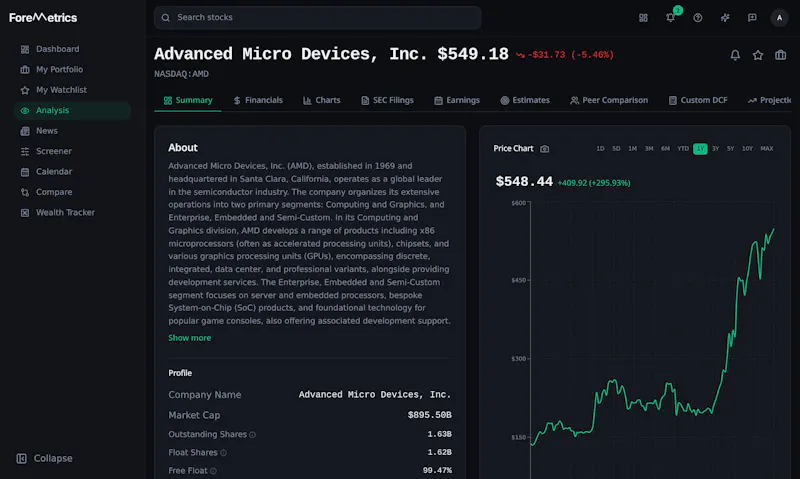Image resolution: width=800 pixels, height=479 pixels.
Task: Click the sparkle AI icon in top bar
Action: pyautogui.click(x=725, y=18)
